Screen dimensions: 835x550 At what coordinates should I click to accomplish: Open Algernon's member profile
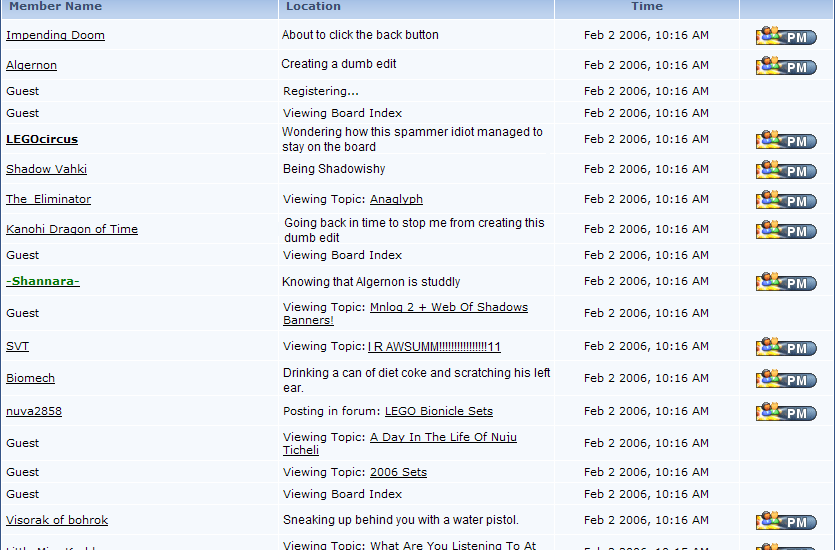coord(31,65)
